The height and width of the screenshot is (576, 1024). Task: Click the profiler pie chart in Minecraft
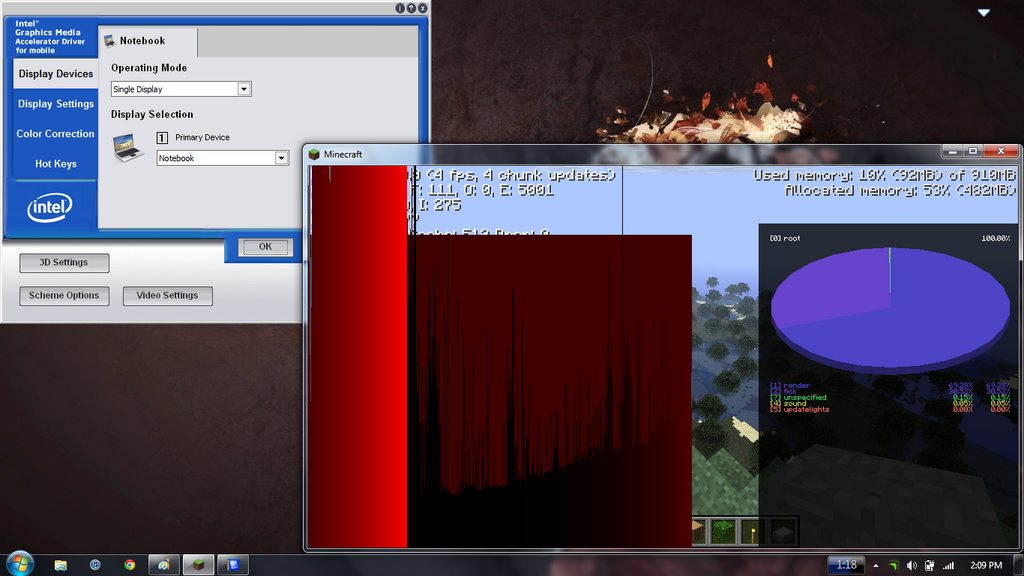pyautogui.click(x=890, y=309)
